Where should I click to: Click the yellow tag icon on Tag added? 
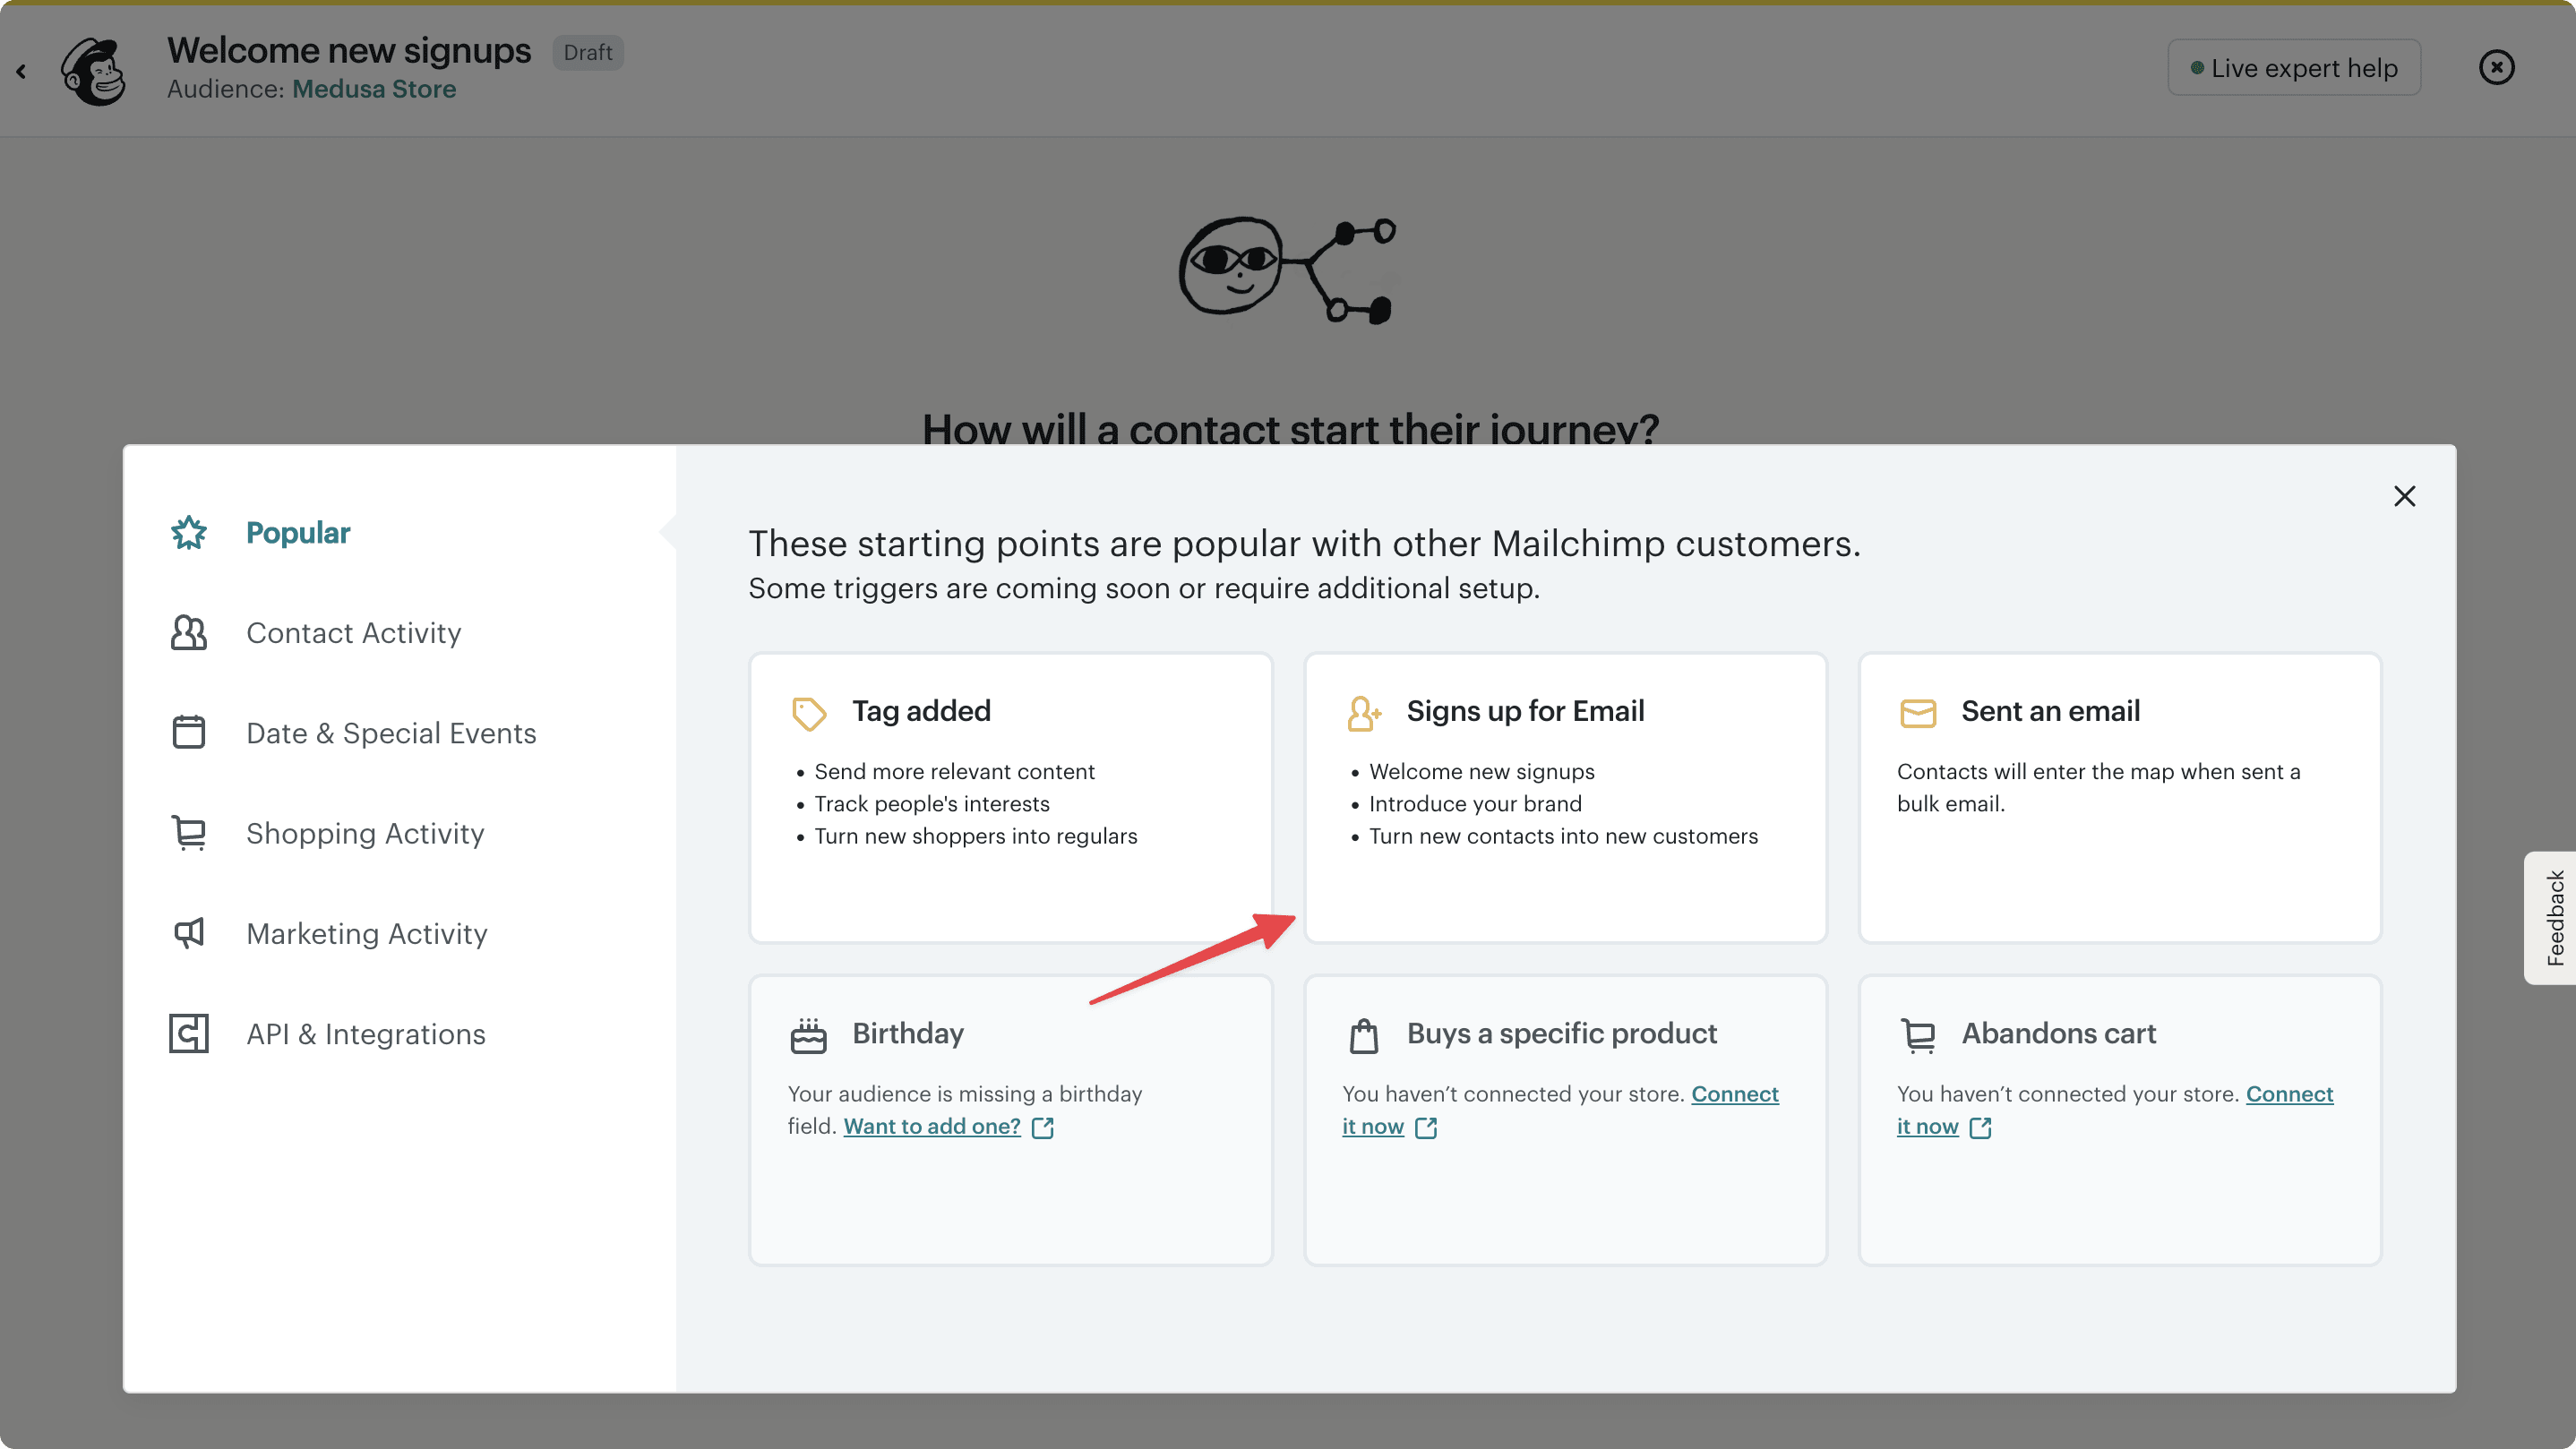pos(809,712)
